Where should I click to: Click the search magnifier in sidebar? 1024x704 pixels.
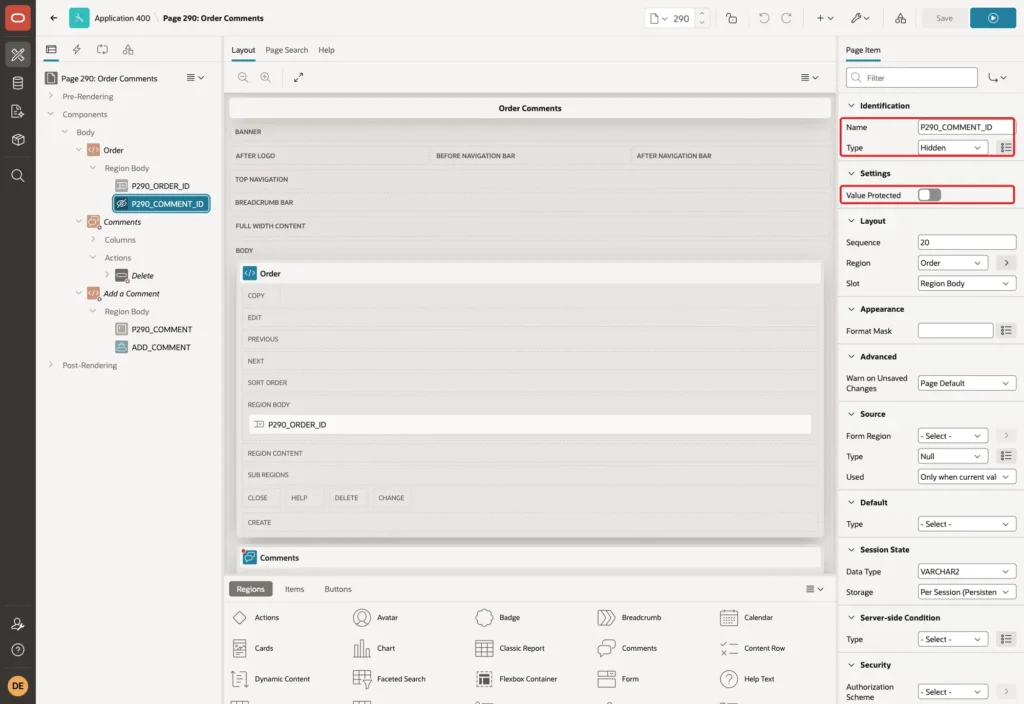(18, 176)
